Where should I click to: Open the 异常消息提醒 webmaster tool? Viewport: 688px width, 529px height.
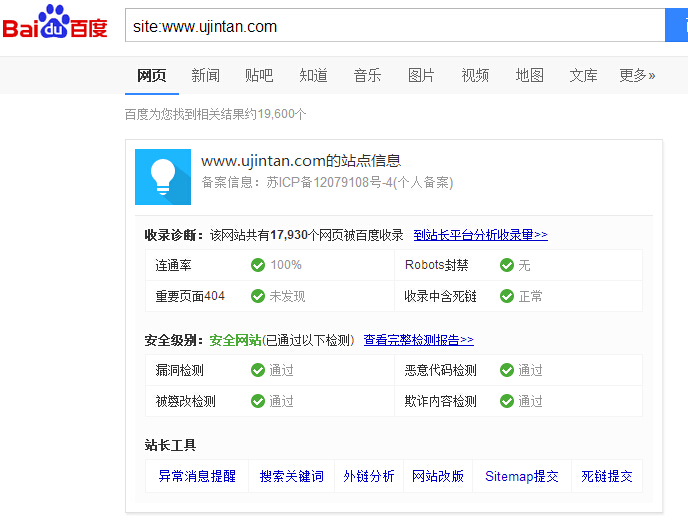[x=197, y=476]
